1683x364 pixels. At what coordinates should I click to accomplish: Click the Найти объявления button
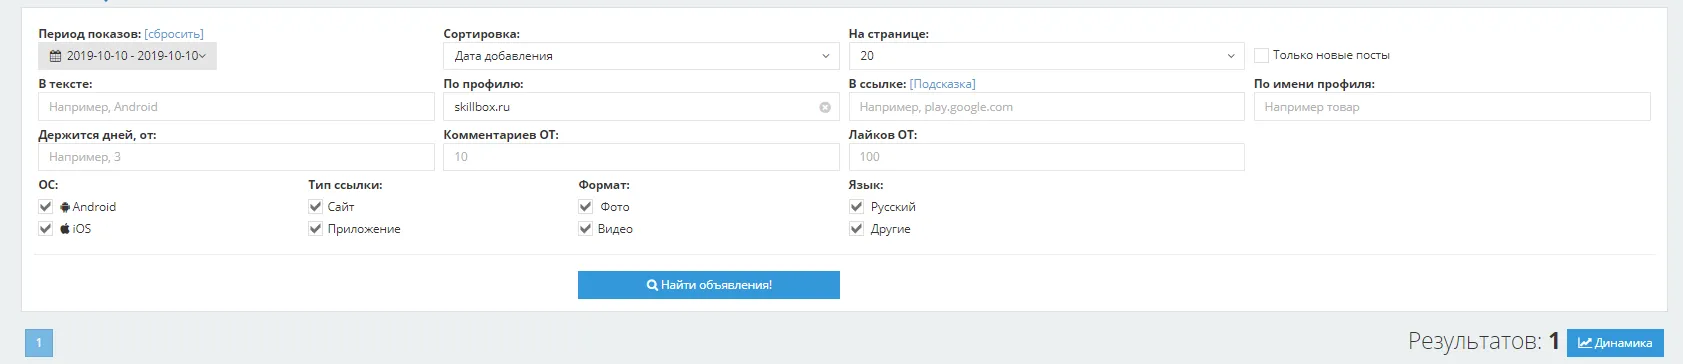tap(709, 285)
